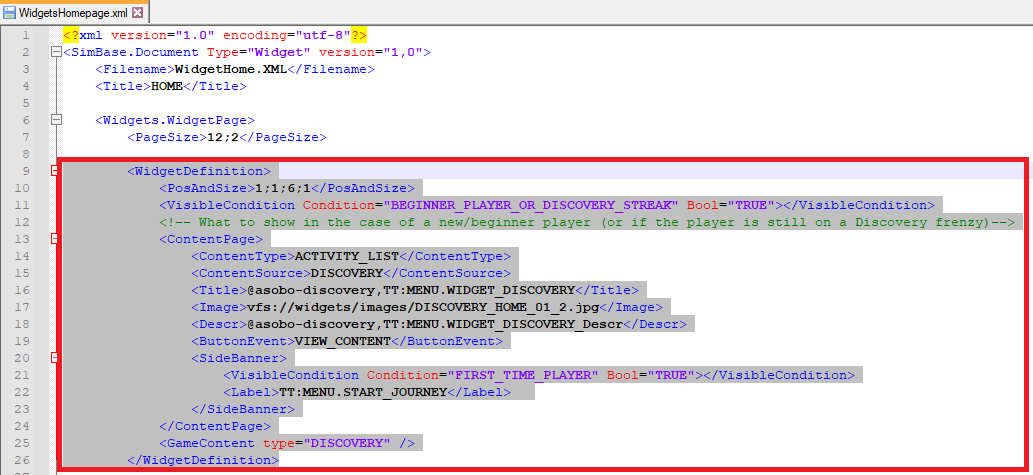The height and width of the screenshot is (475, 1033).
Task: Click the Type="Widget" attribute on line 2
Action: click(x=258, y=52)
